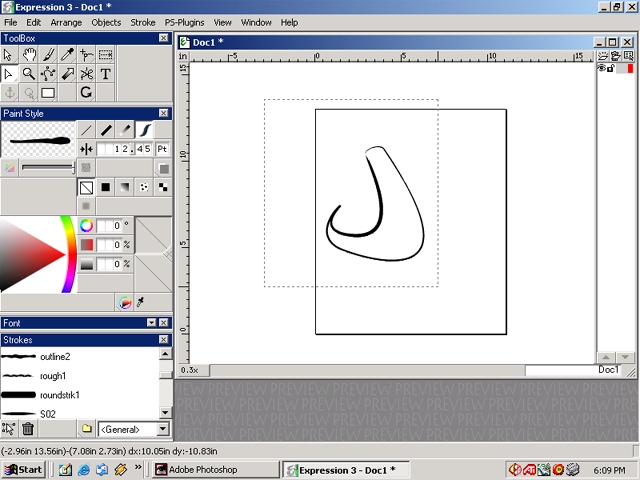640x480 pixels.
Task: Set fill to checkered pattern
Action: coord(163,187)
